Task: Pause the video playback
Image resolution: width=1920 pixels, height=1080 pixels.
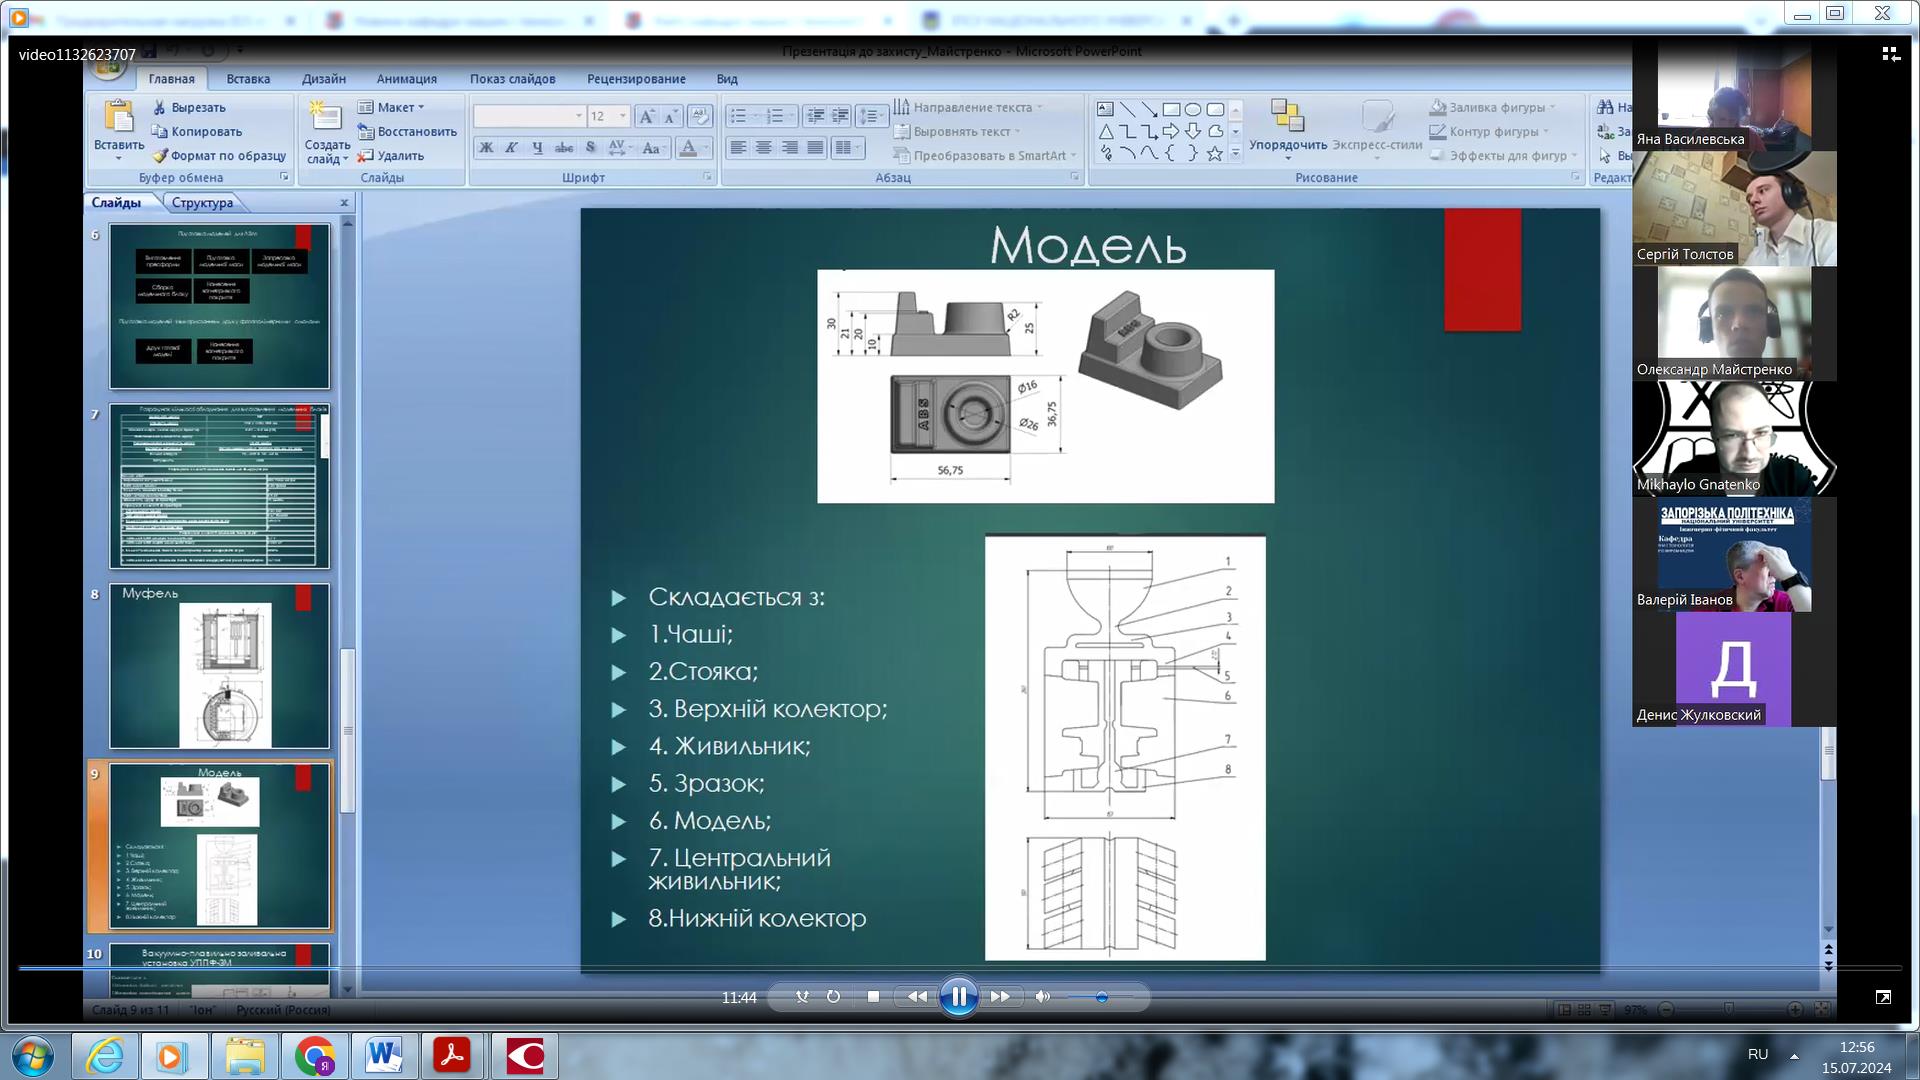Action: click(x=958, y=996)
